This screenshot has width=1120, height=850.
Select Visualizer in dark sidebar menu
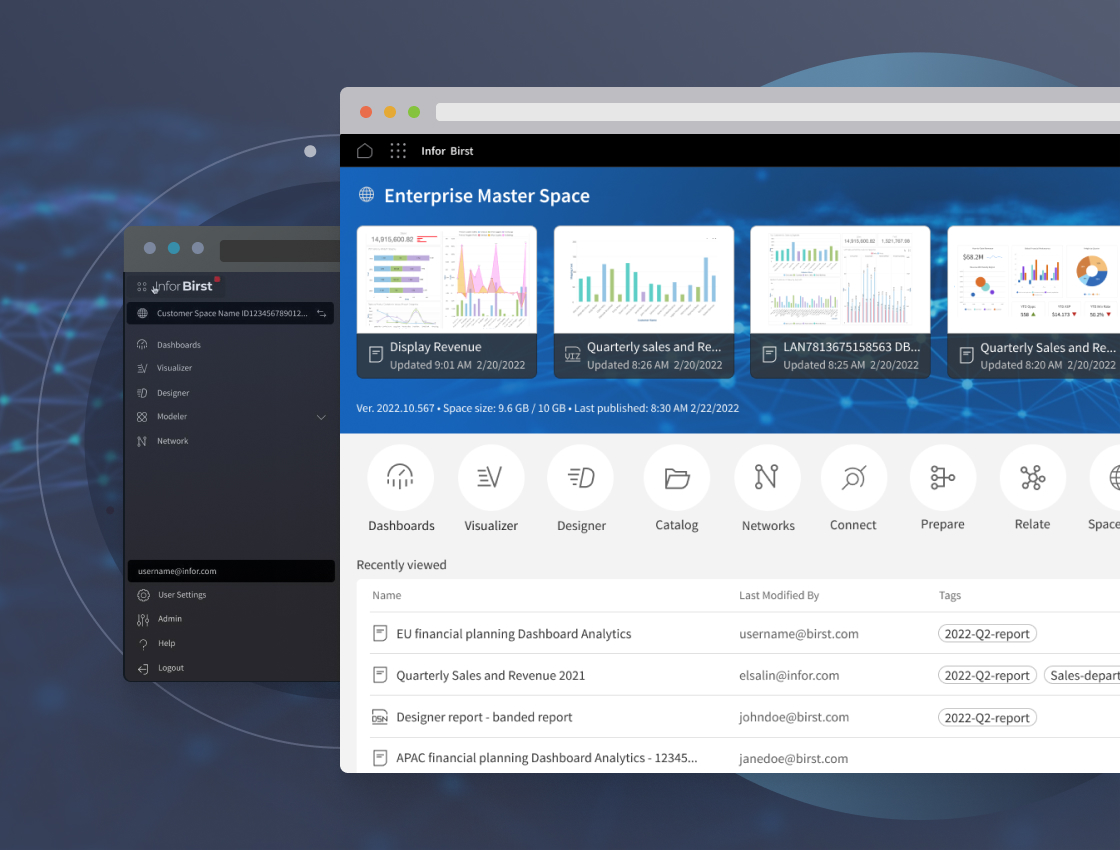(x=174, y=368)
